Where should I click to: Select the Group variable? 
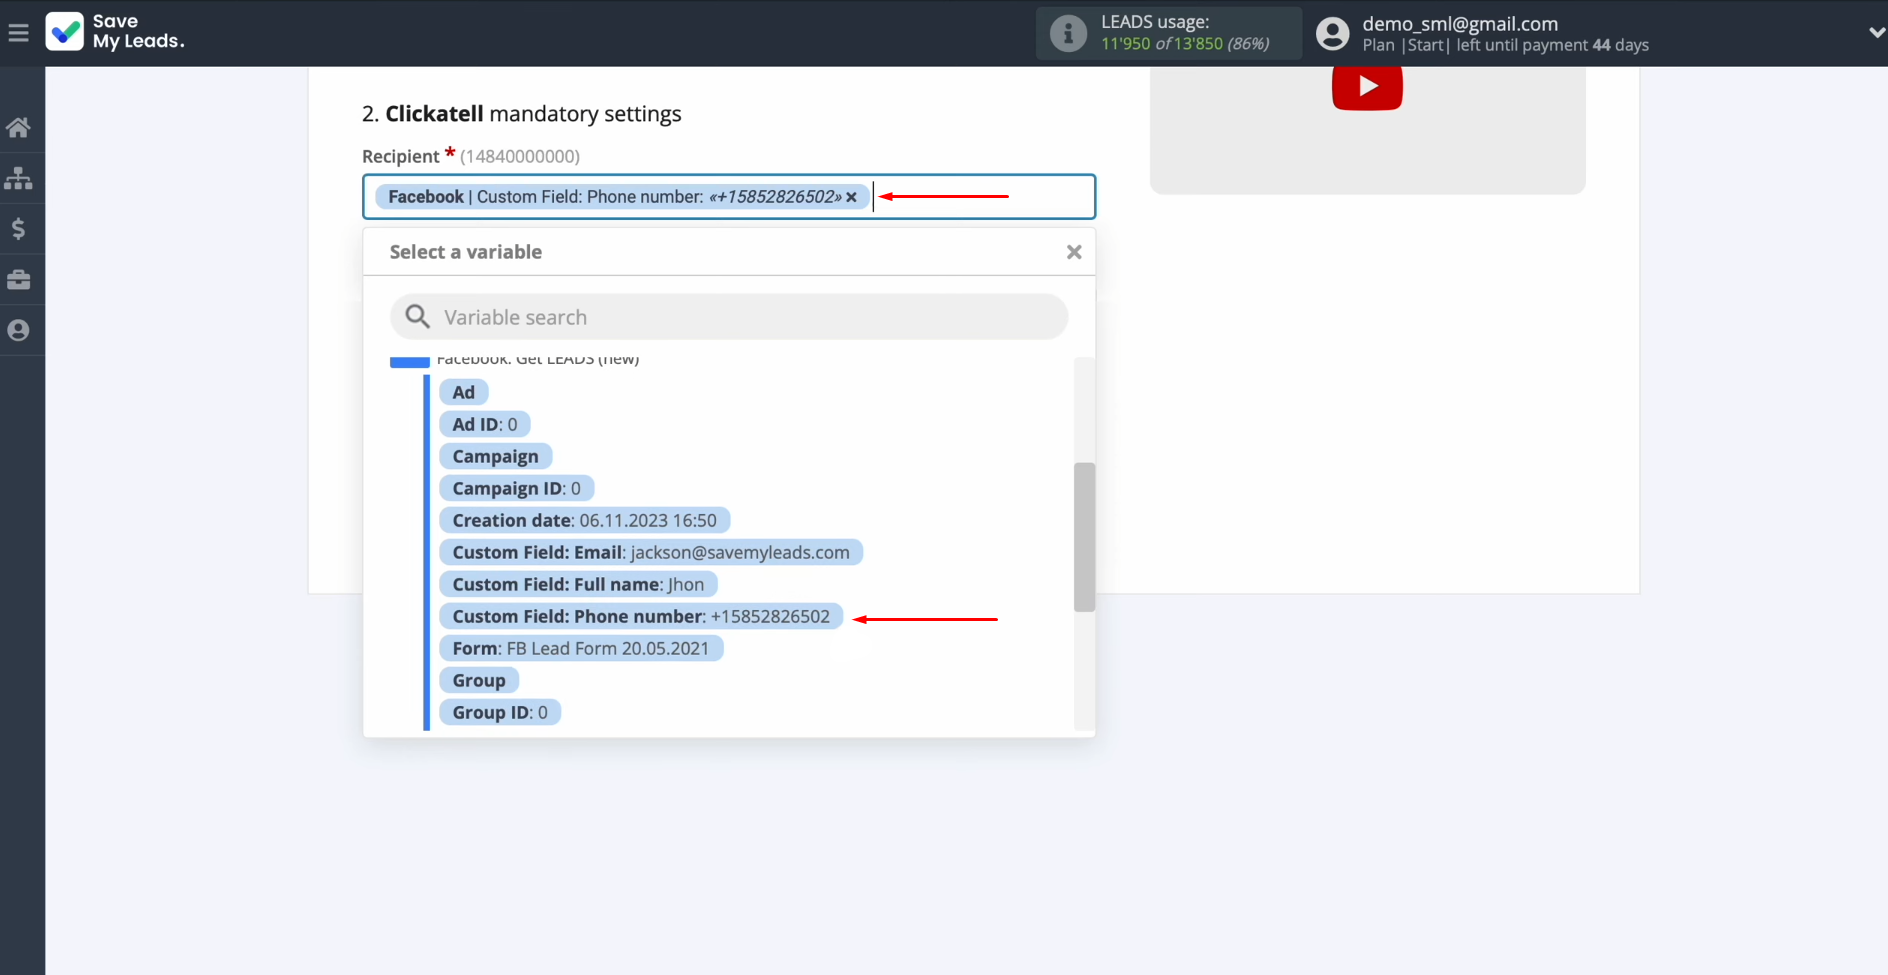tap(479, 680)
